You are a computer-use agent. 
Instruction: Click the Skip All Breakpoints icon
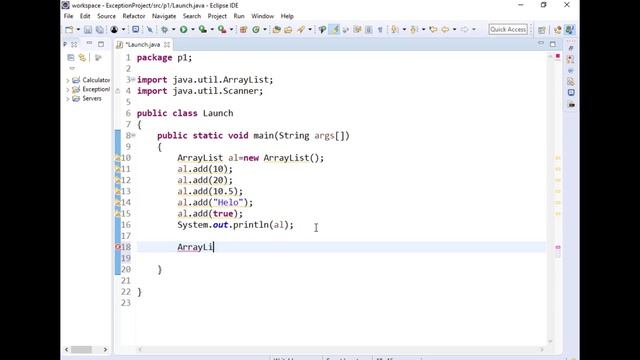pos(150,29)
